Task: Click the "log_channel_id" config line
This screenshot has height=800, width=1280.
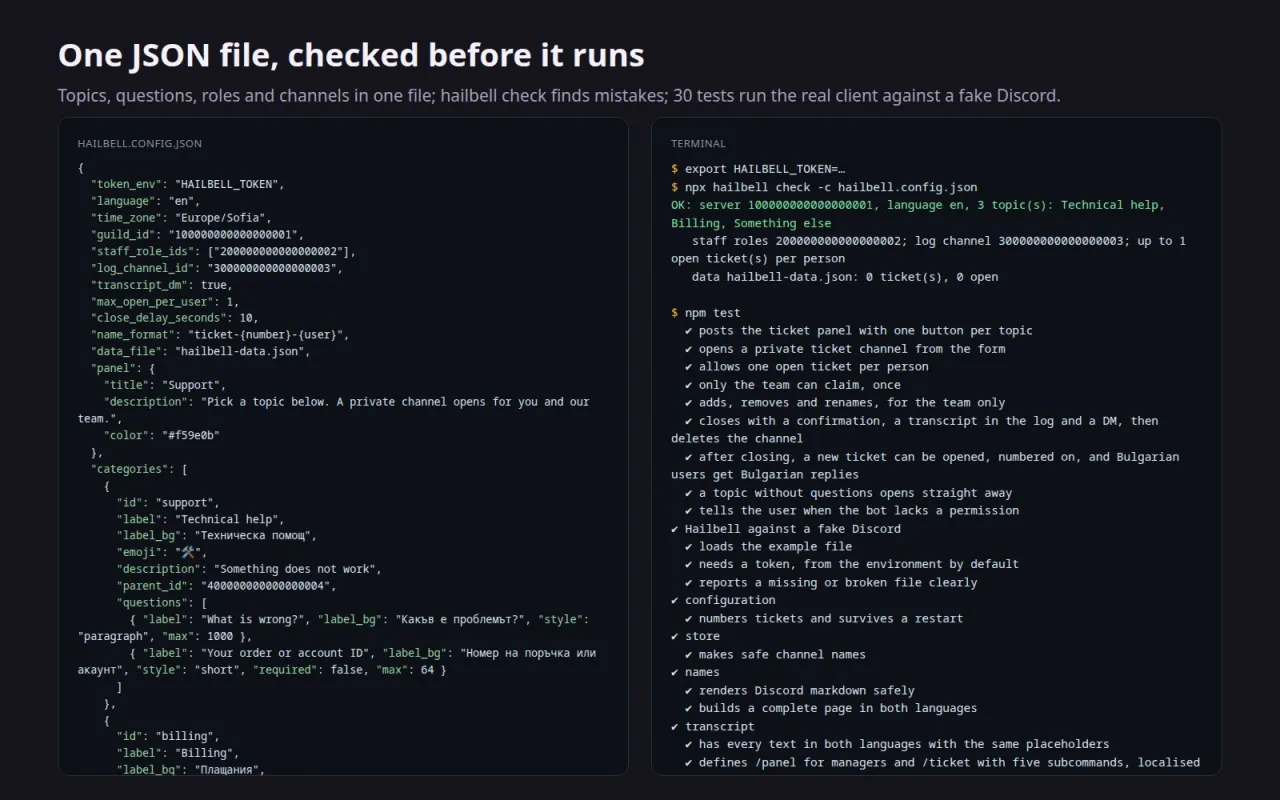Action: point(217,268)
